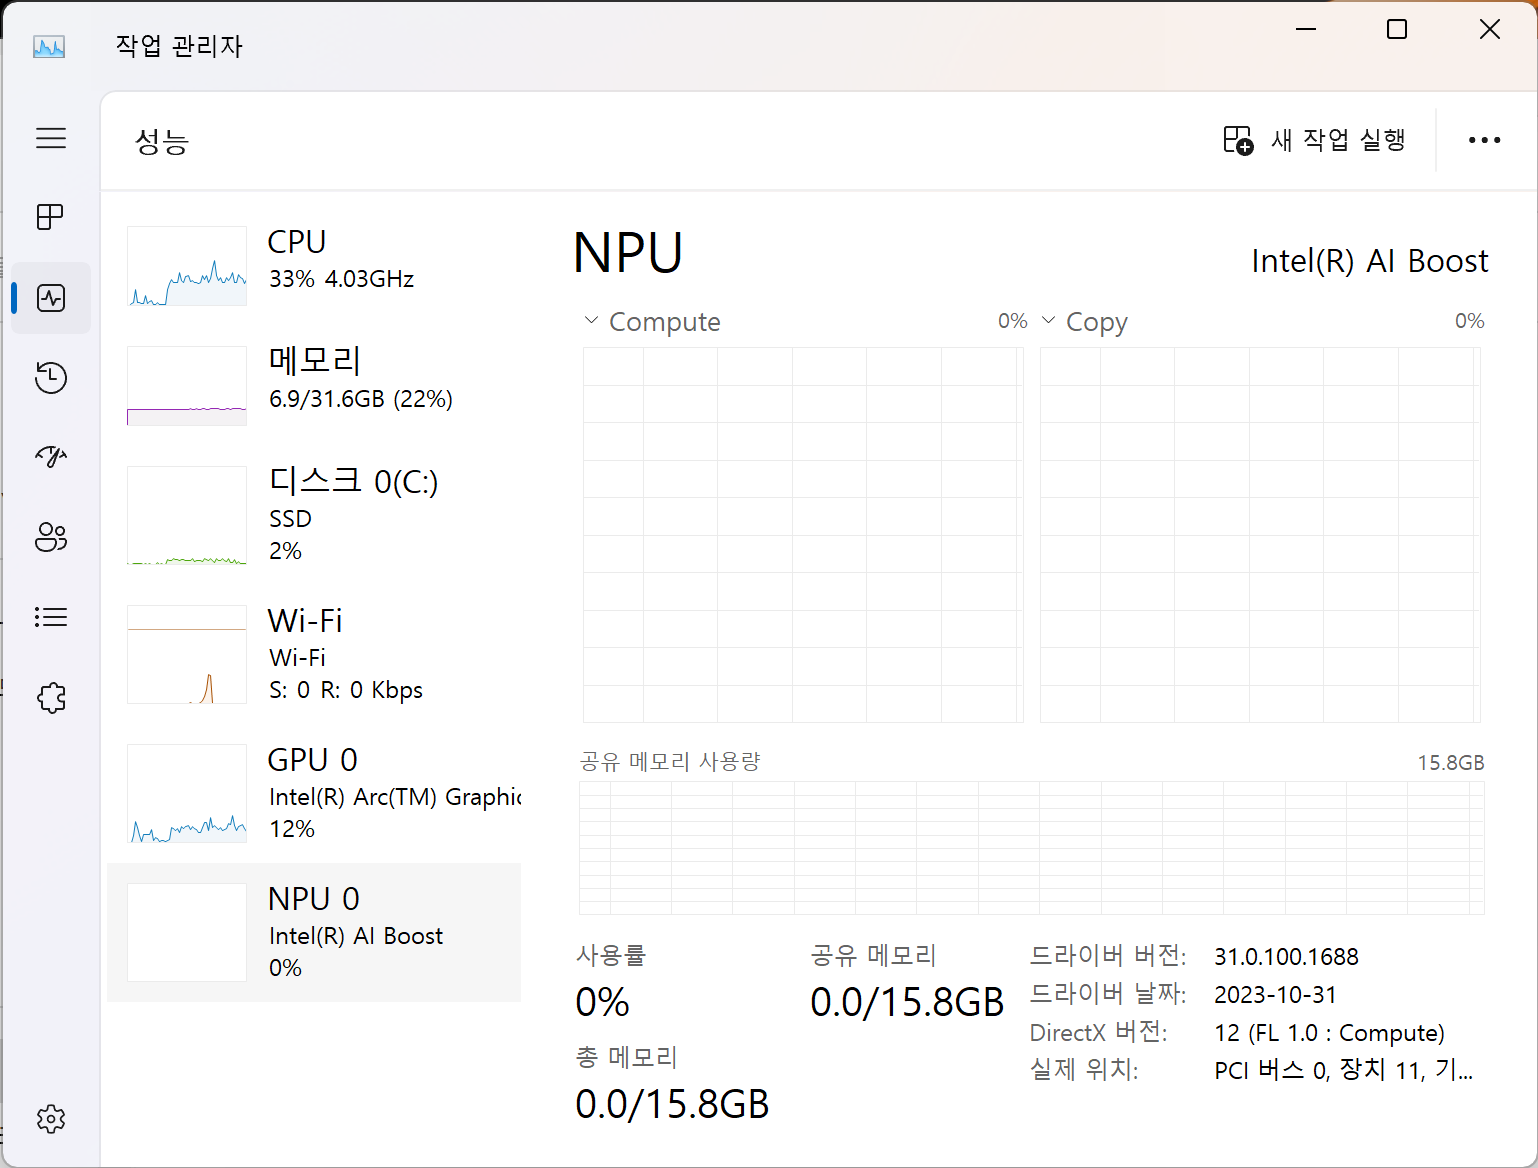Click the Wi-Fi throughput mini graph

pos(187,655)
